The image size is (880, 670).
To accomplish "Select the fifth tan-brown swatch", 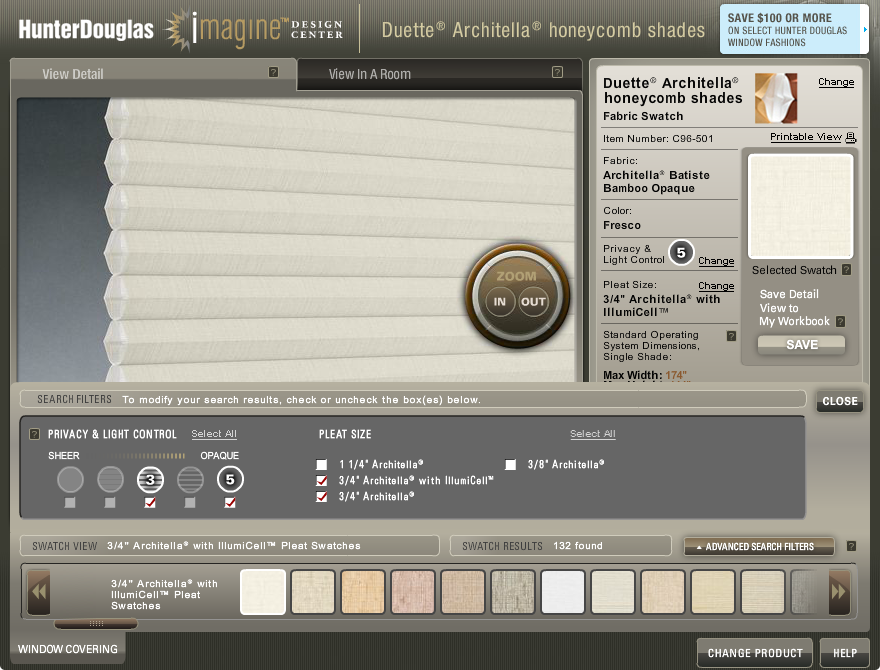I will coord(463,592).
